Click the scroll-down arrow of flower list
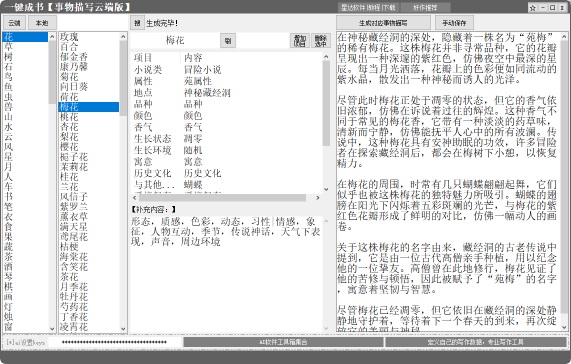The image size is (571, 364). [123, 328]
